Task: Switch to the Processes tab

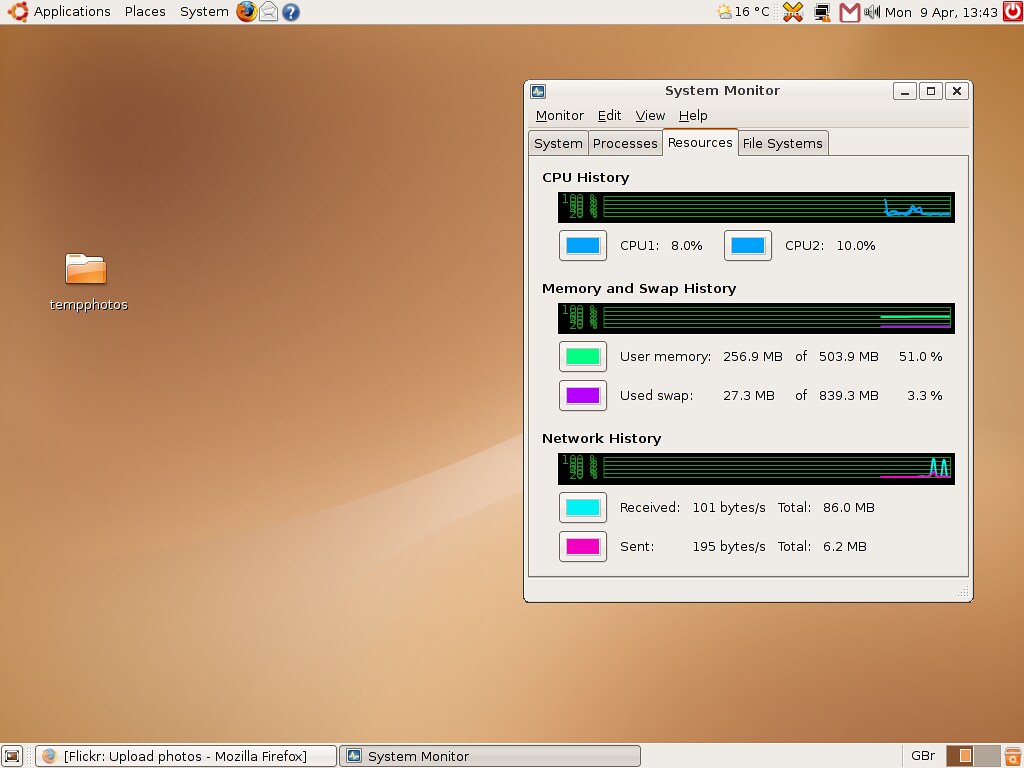Action: coord(625,143)
